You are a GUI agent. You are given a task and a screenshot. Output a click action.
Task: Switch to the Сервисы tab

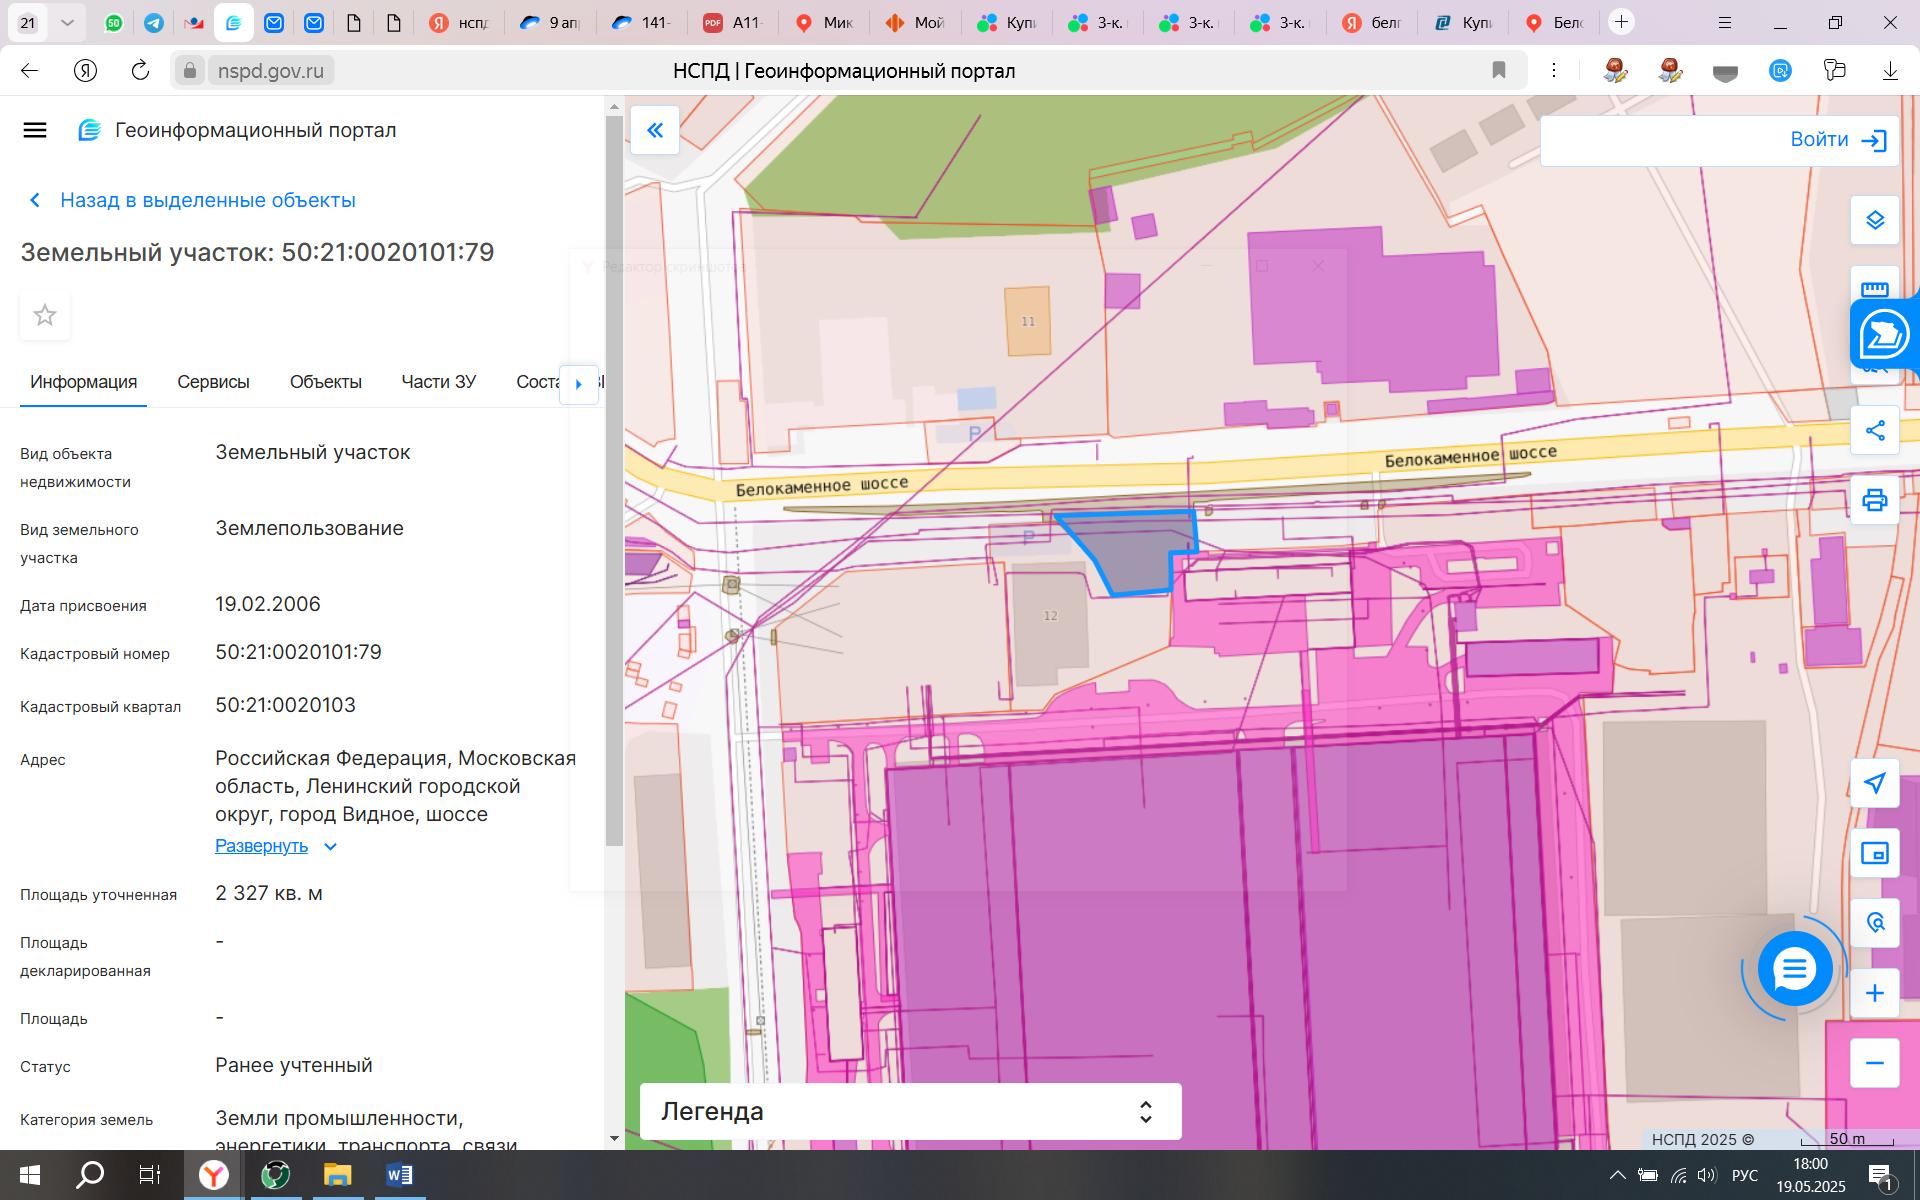pyautogui.click(x=213, y=382)
